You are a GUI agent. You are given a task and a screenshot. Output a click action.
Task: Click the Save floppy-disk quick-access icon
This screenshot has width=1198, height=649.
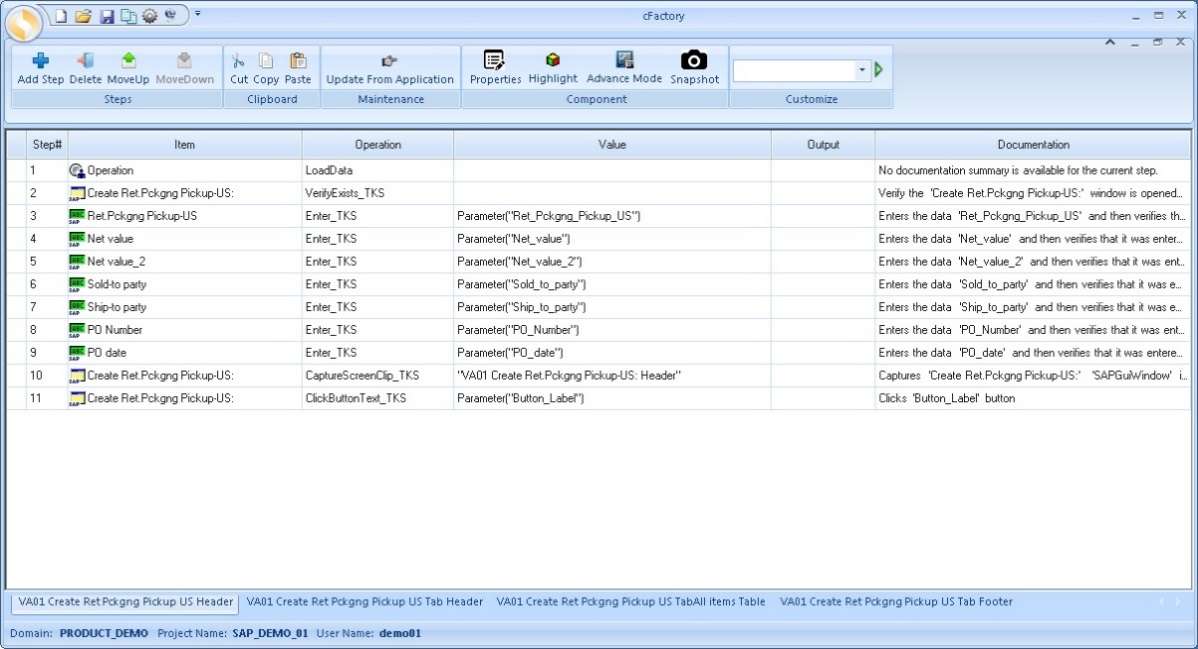pyautogui.click(x=107, y=16)
